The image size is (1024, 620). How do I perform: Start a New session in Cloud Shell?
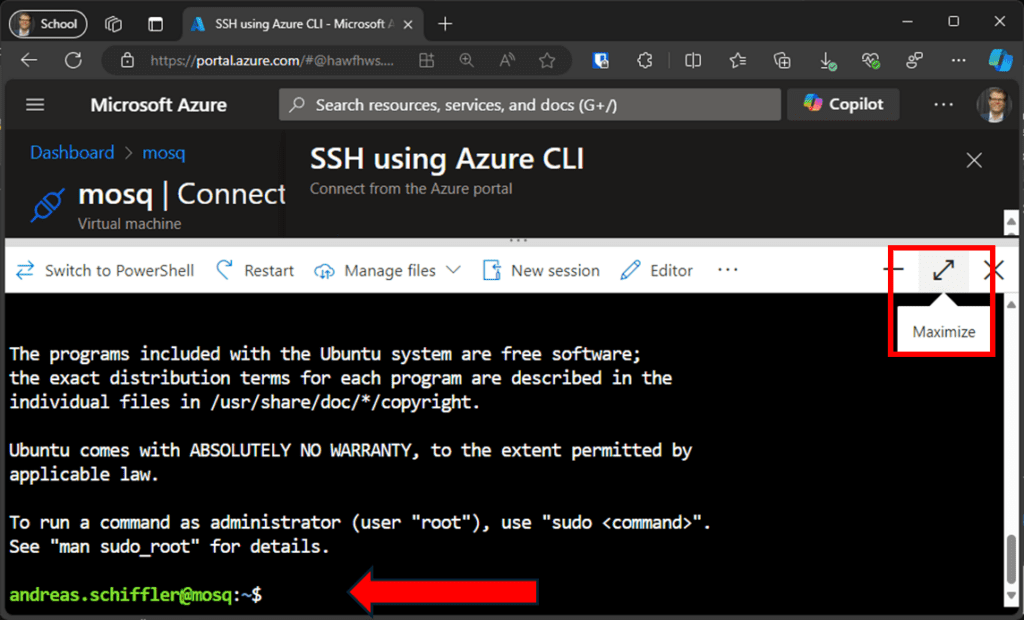pos(541,270)
